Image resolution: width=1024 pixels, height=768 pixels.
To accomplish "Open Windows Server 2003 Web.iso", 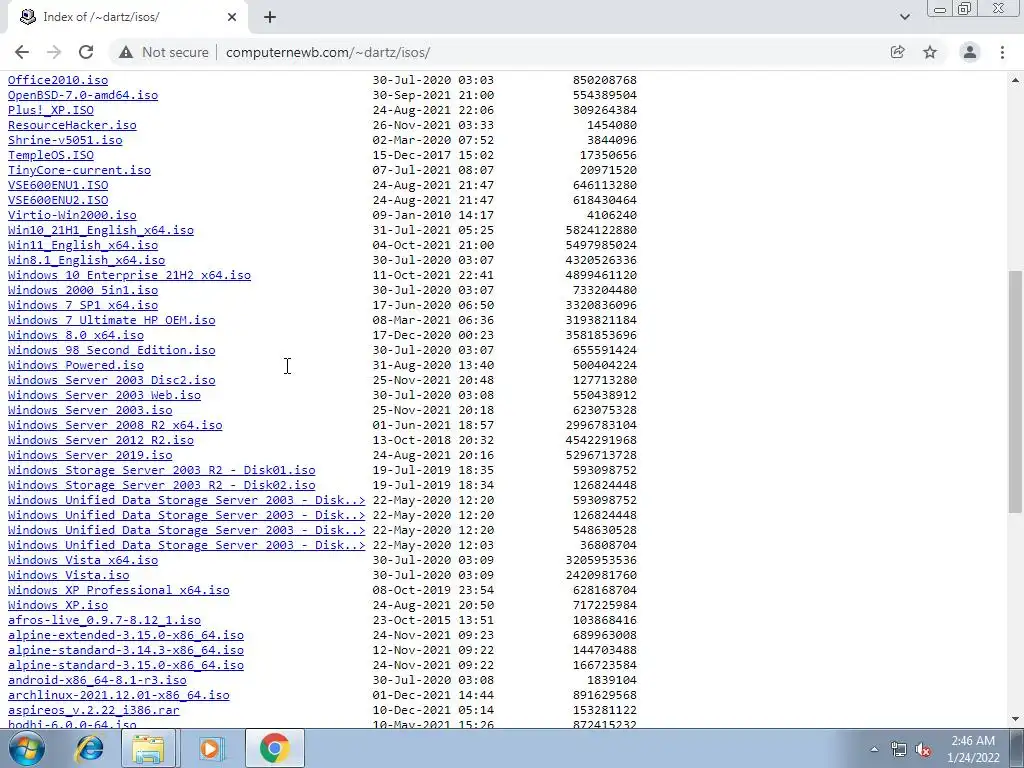I will 104,395.
